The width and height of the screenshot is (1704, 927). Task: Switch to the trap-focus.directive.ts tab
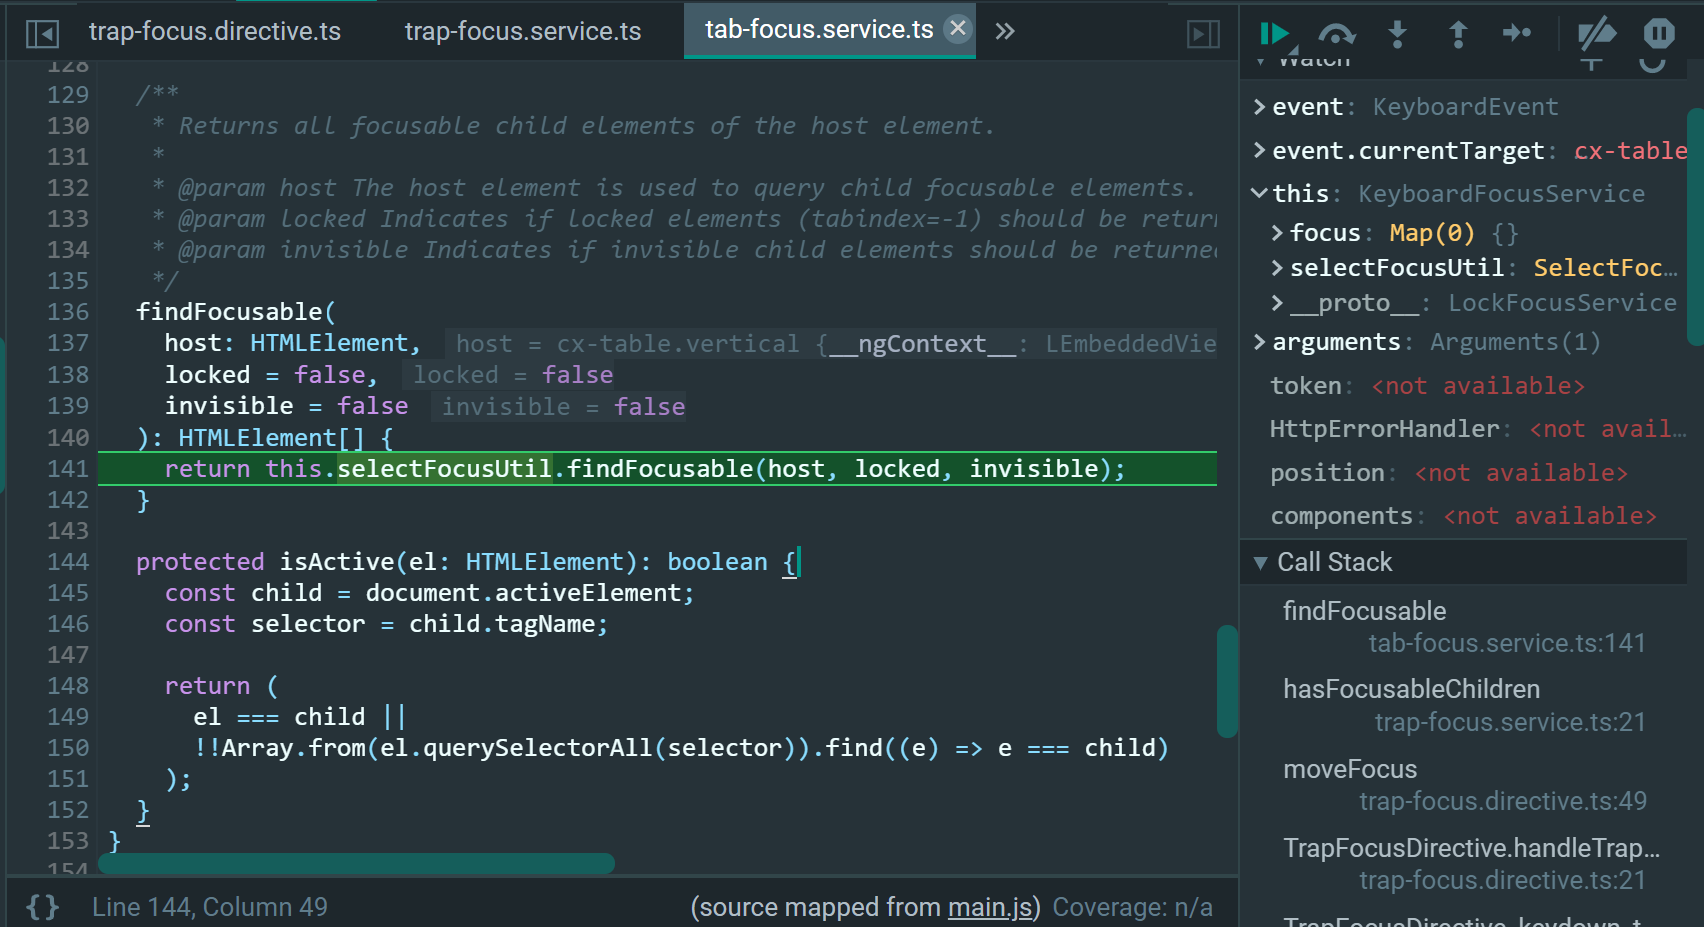pyautogui.click(x=215, y=31)
